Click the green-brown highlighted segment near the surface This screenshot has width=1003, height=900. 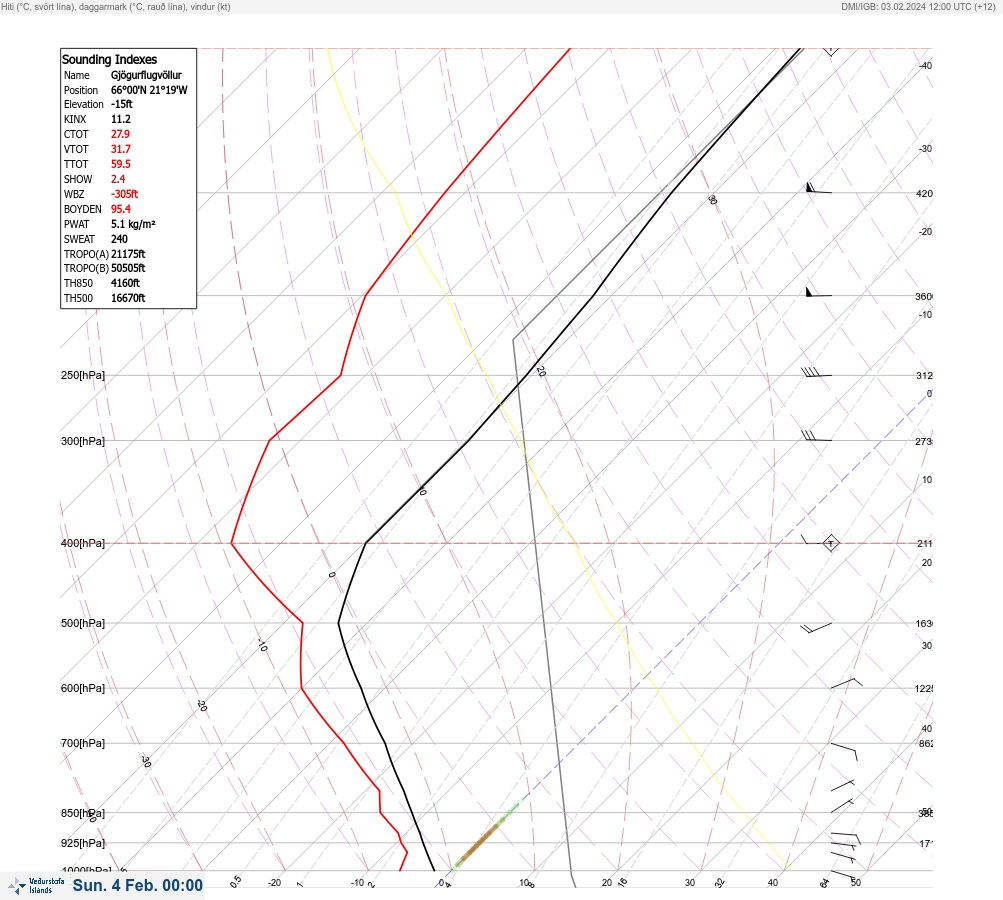[x=486, y=835]
